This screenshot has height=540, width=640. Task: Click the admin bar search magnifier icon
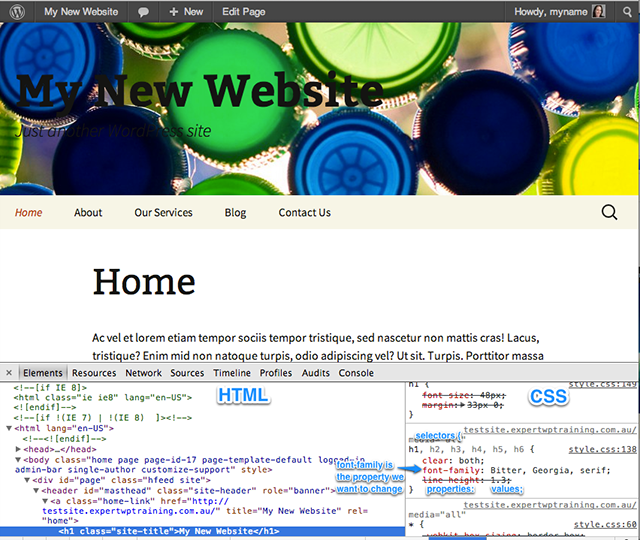click(x=627, y=11)
